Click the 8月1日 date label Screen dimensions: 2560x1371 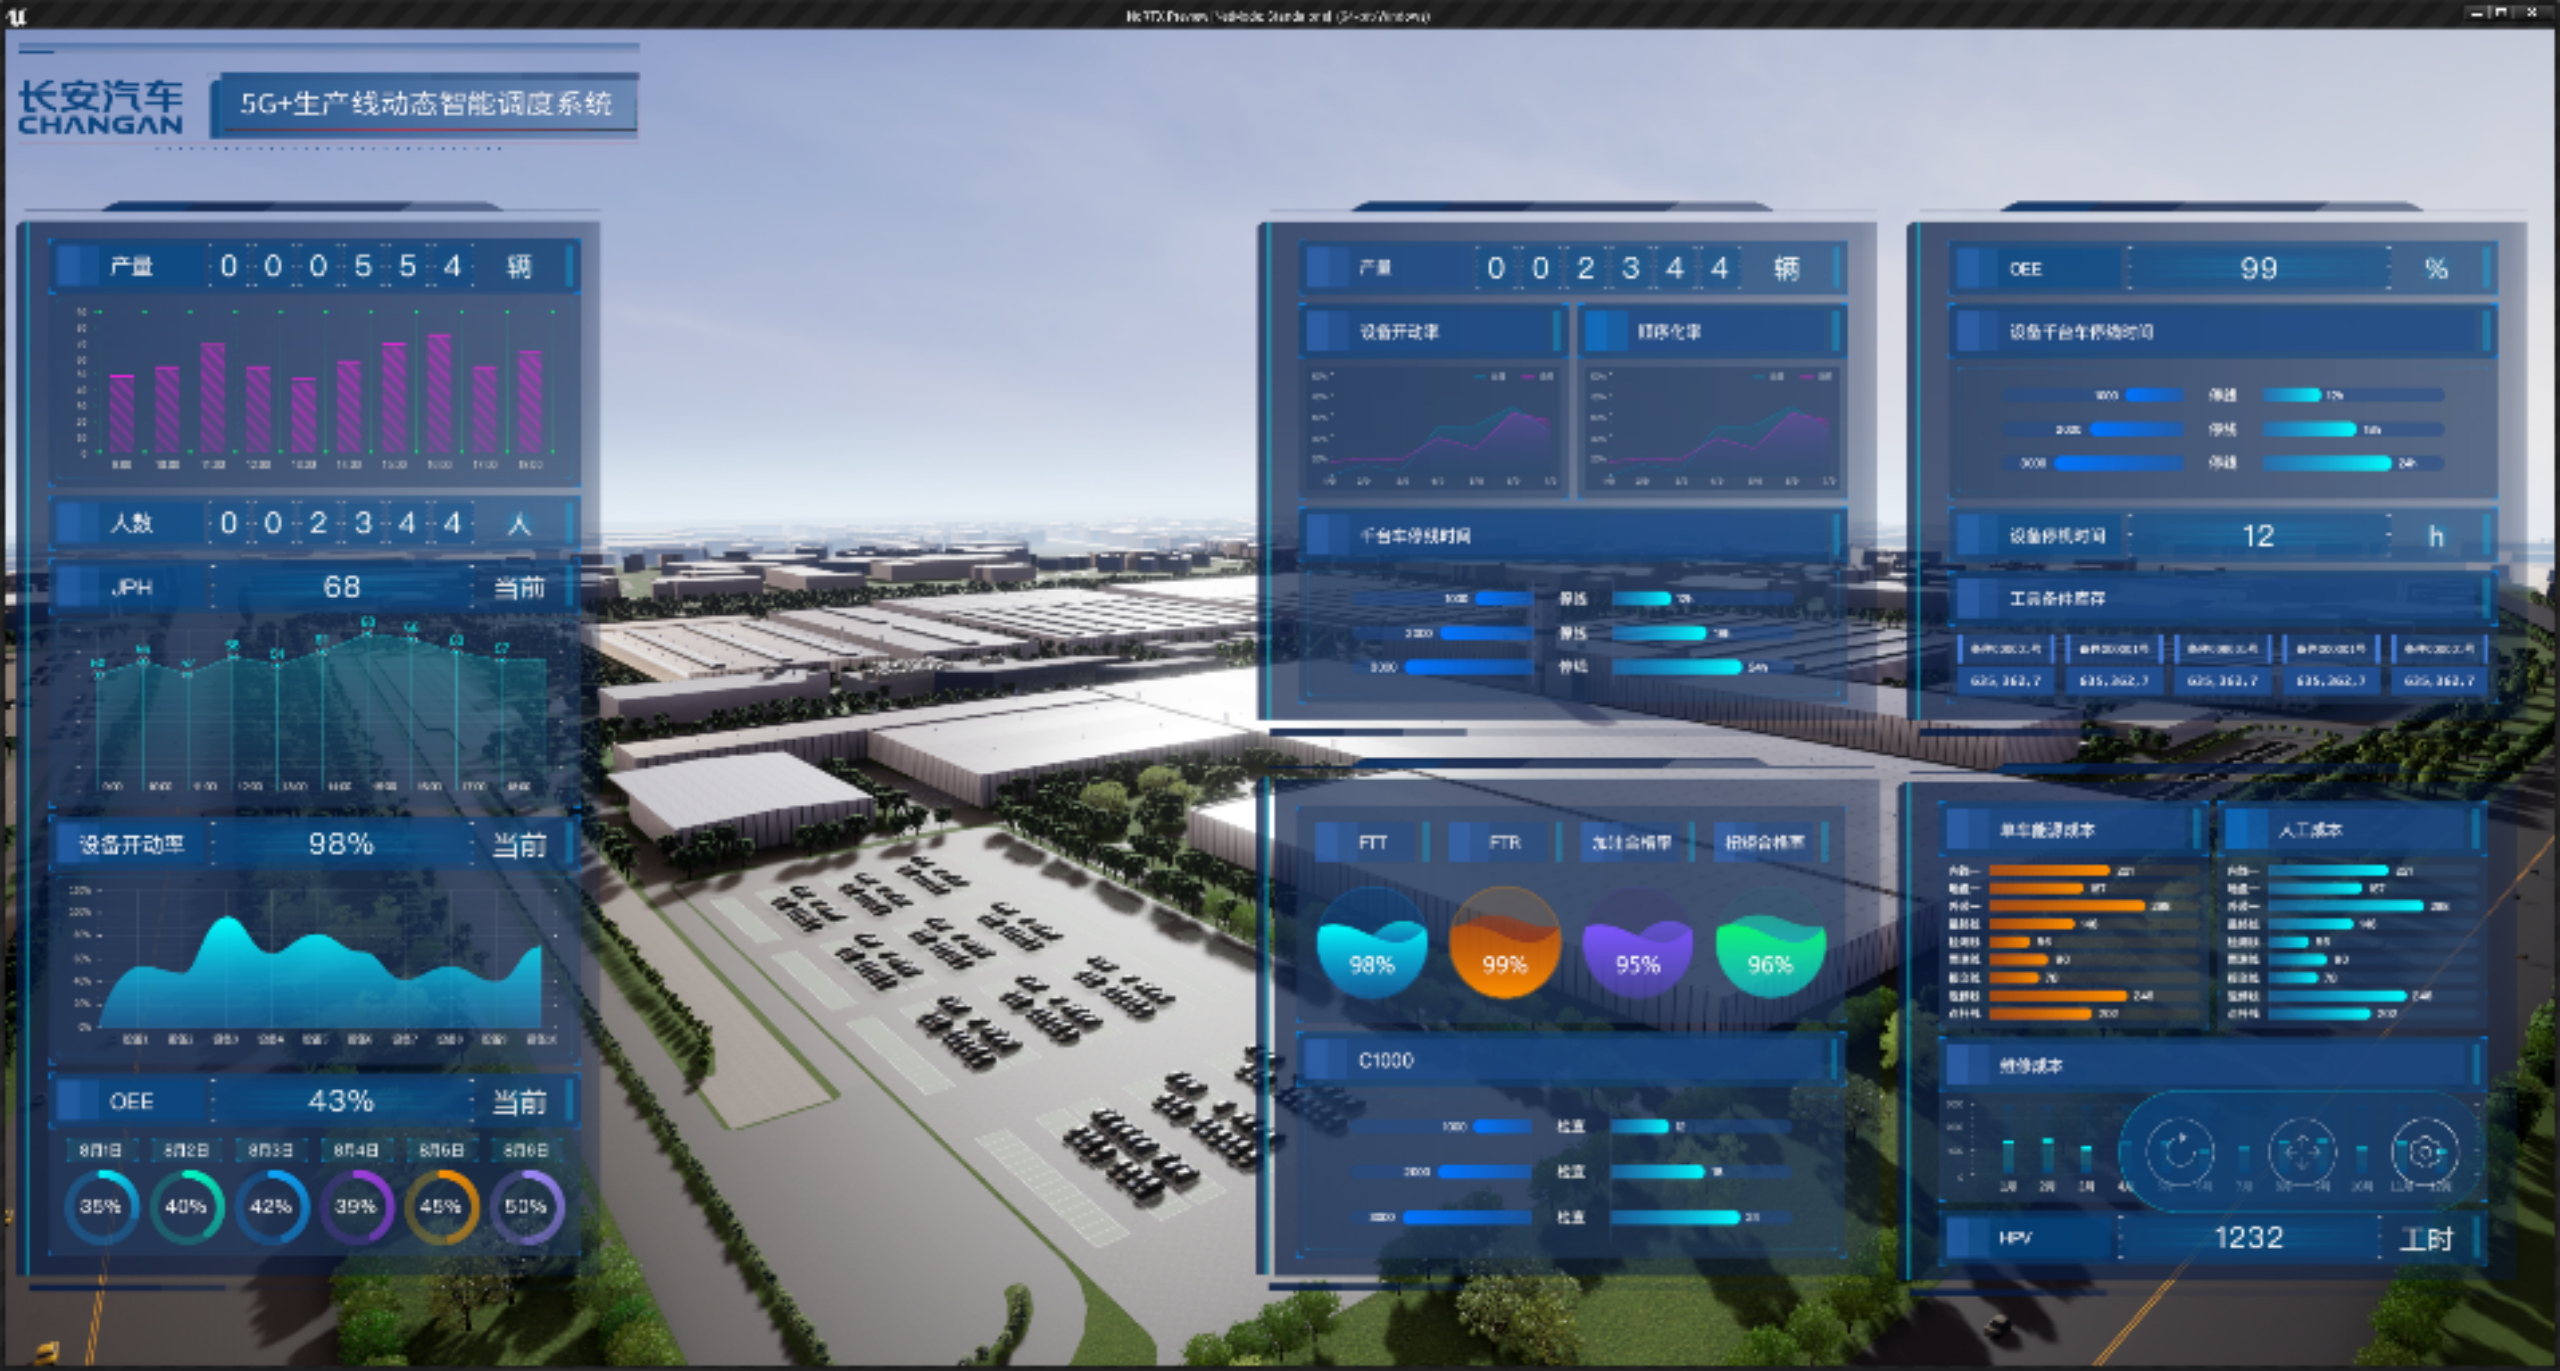point(101,1150)
